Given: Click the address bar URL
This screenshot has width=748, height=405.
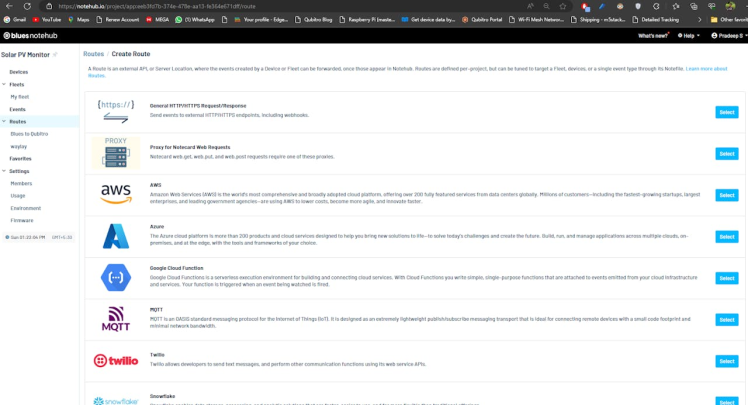Looking at the screenshot, I should (x=157, y=6).
